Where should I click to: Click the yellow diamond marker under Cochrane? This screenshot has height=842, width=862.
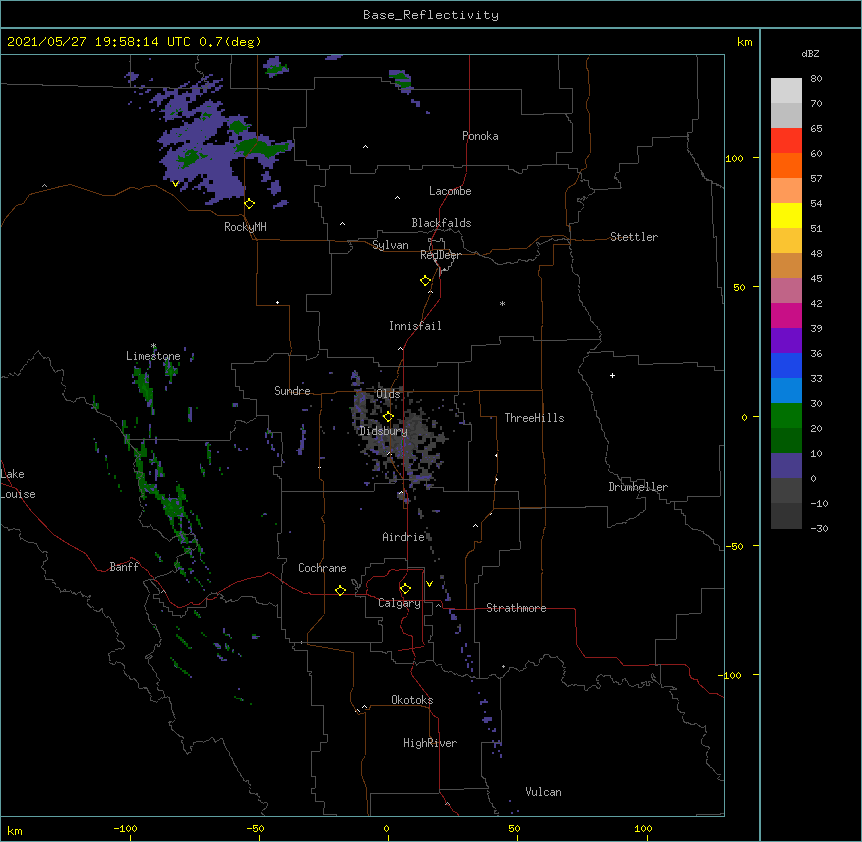[x=340, y=590]
